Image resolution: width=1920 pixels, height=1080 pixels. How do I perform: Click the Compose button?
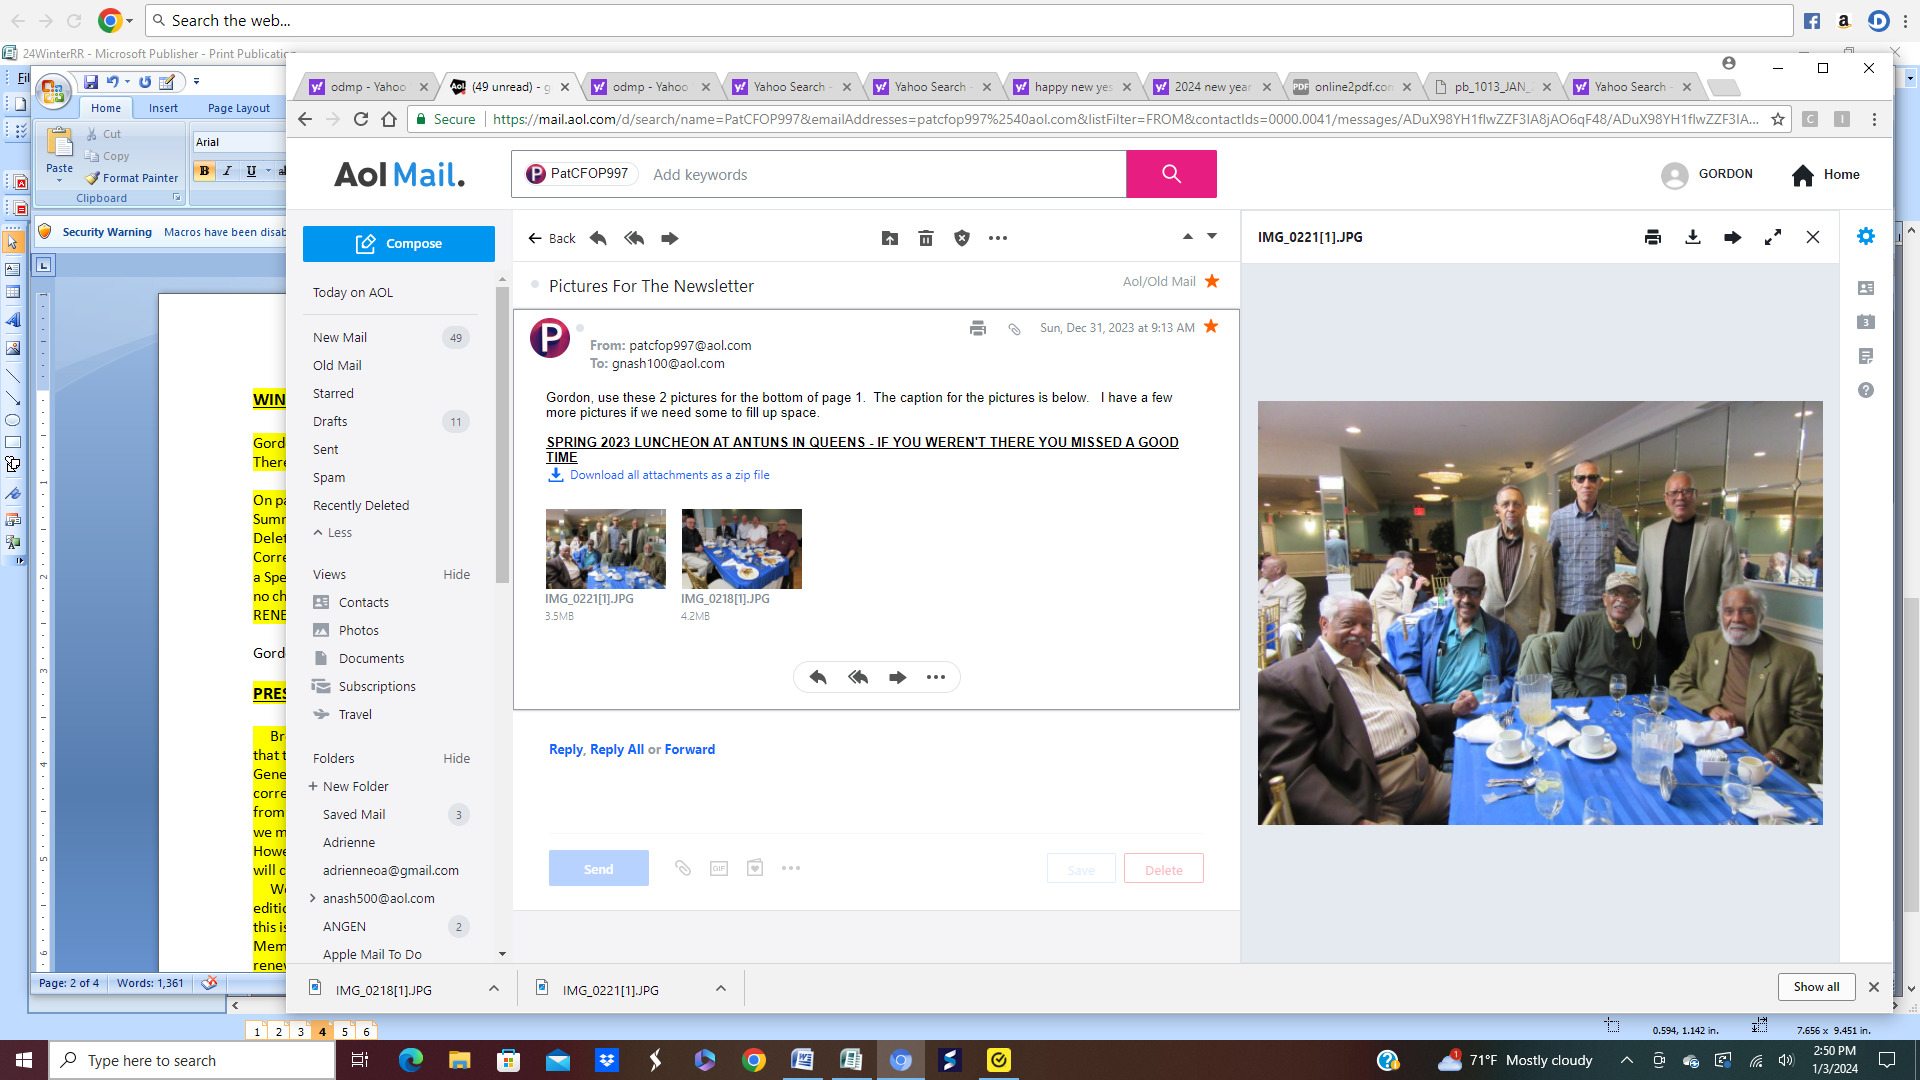pos(399,244)
